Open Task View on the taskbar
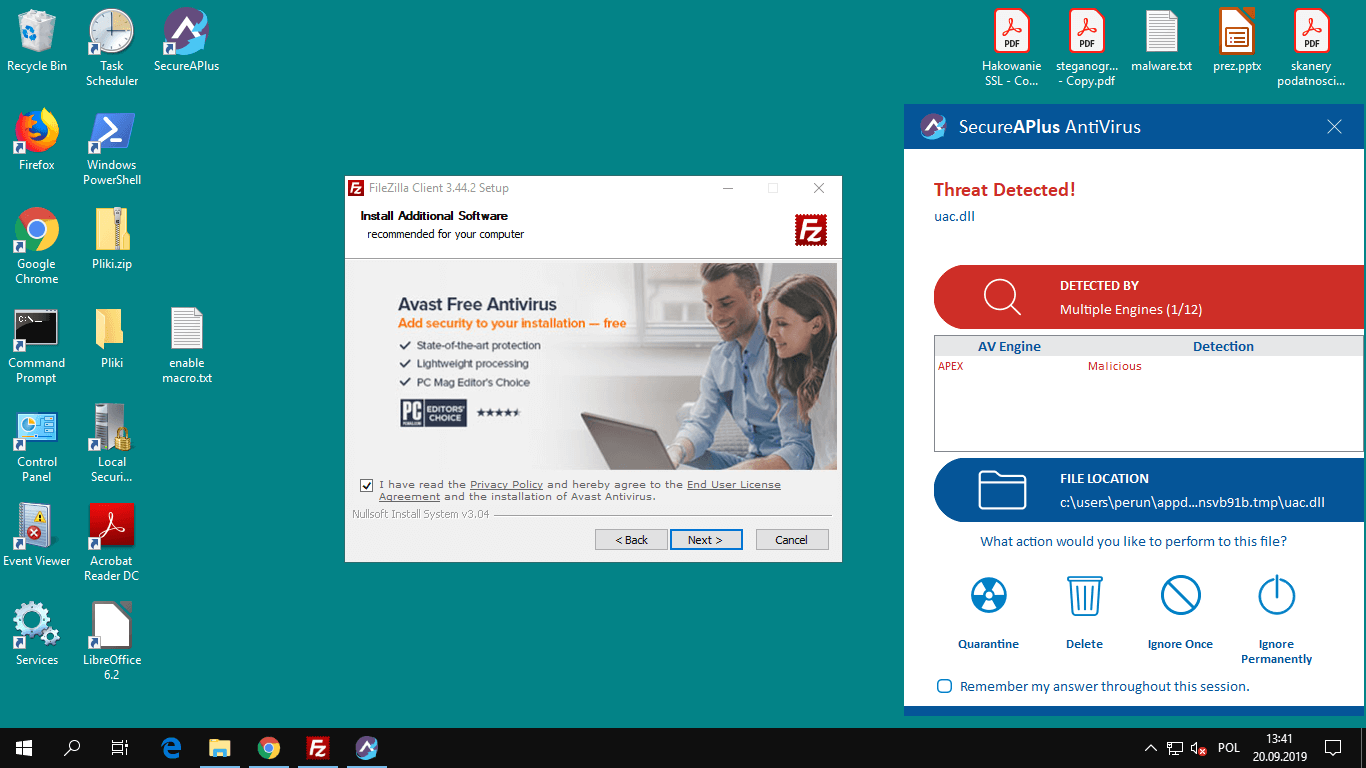Image resolution: width=1366 pixels, height=768 pixels. [x=120, y=747]
